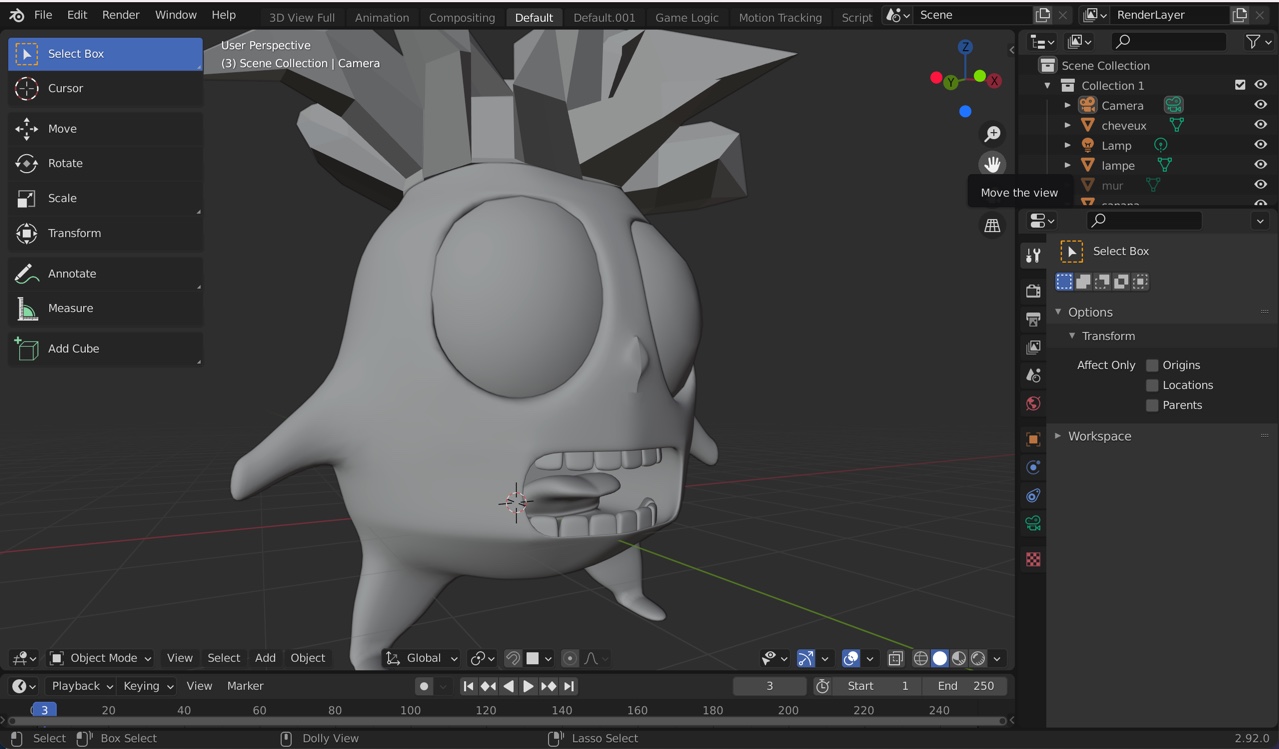The width and height of the screenshot is (1279, 749).
Task: Choose the Rotate tool
Action: pyautogui.click(x=105, y=163)
